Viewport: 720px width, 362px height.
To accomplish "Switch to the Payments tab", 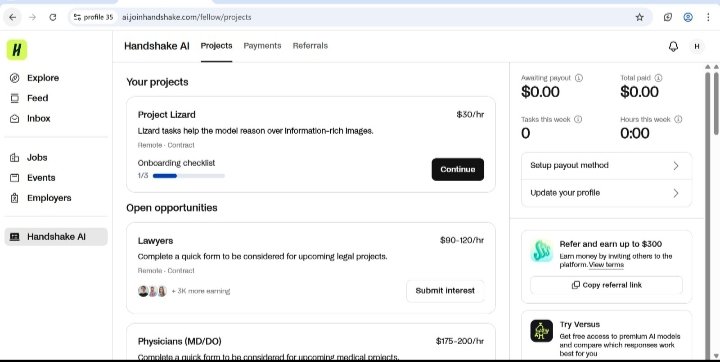I will point(262,46).
